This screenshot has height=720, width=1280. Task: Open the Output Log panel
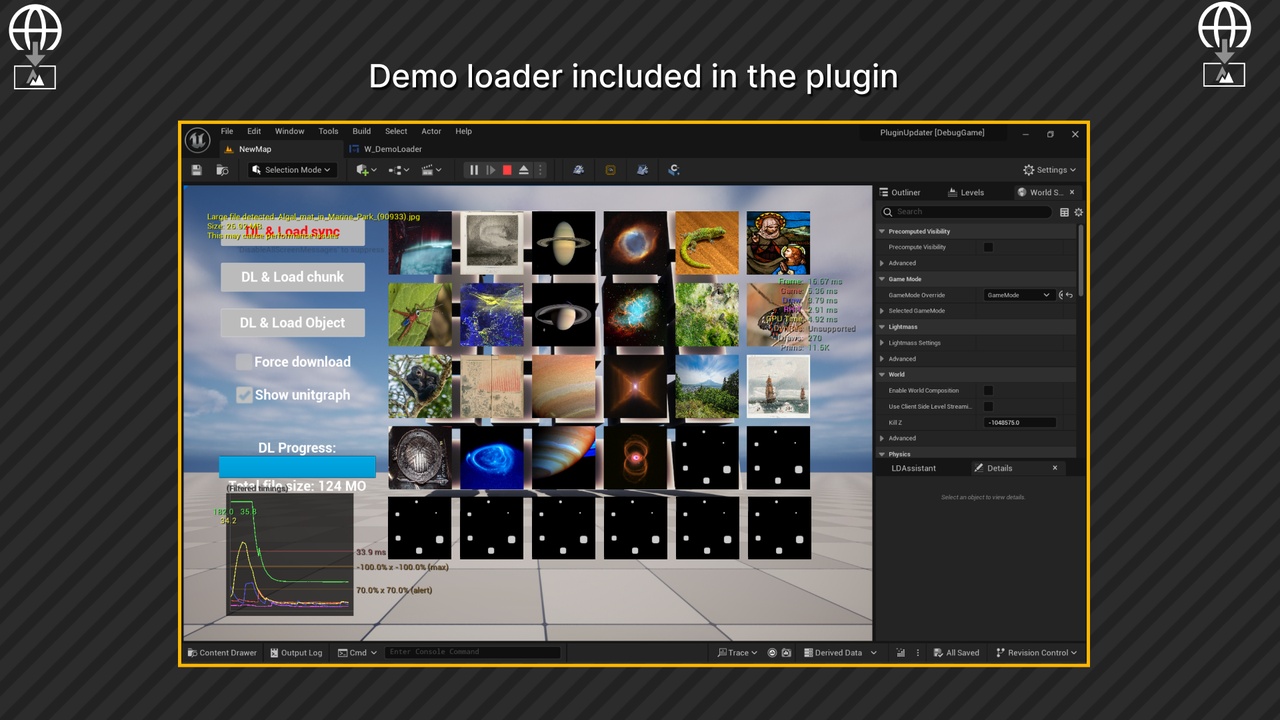tap(296, 653)
